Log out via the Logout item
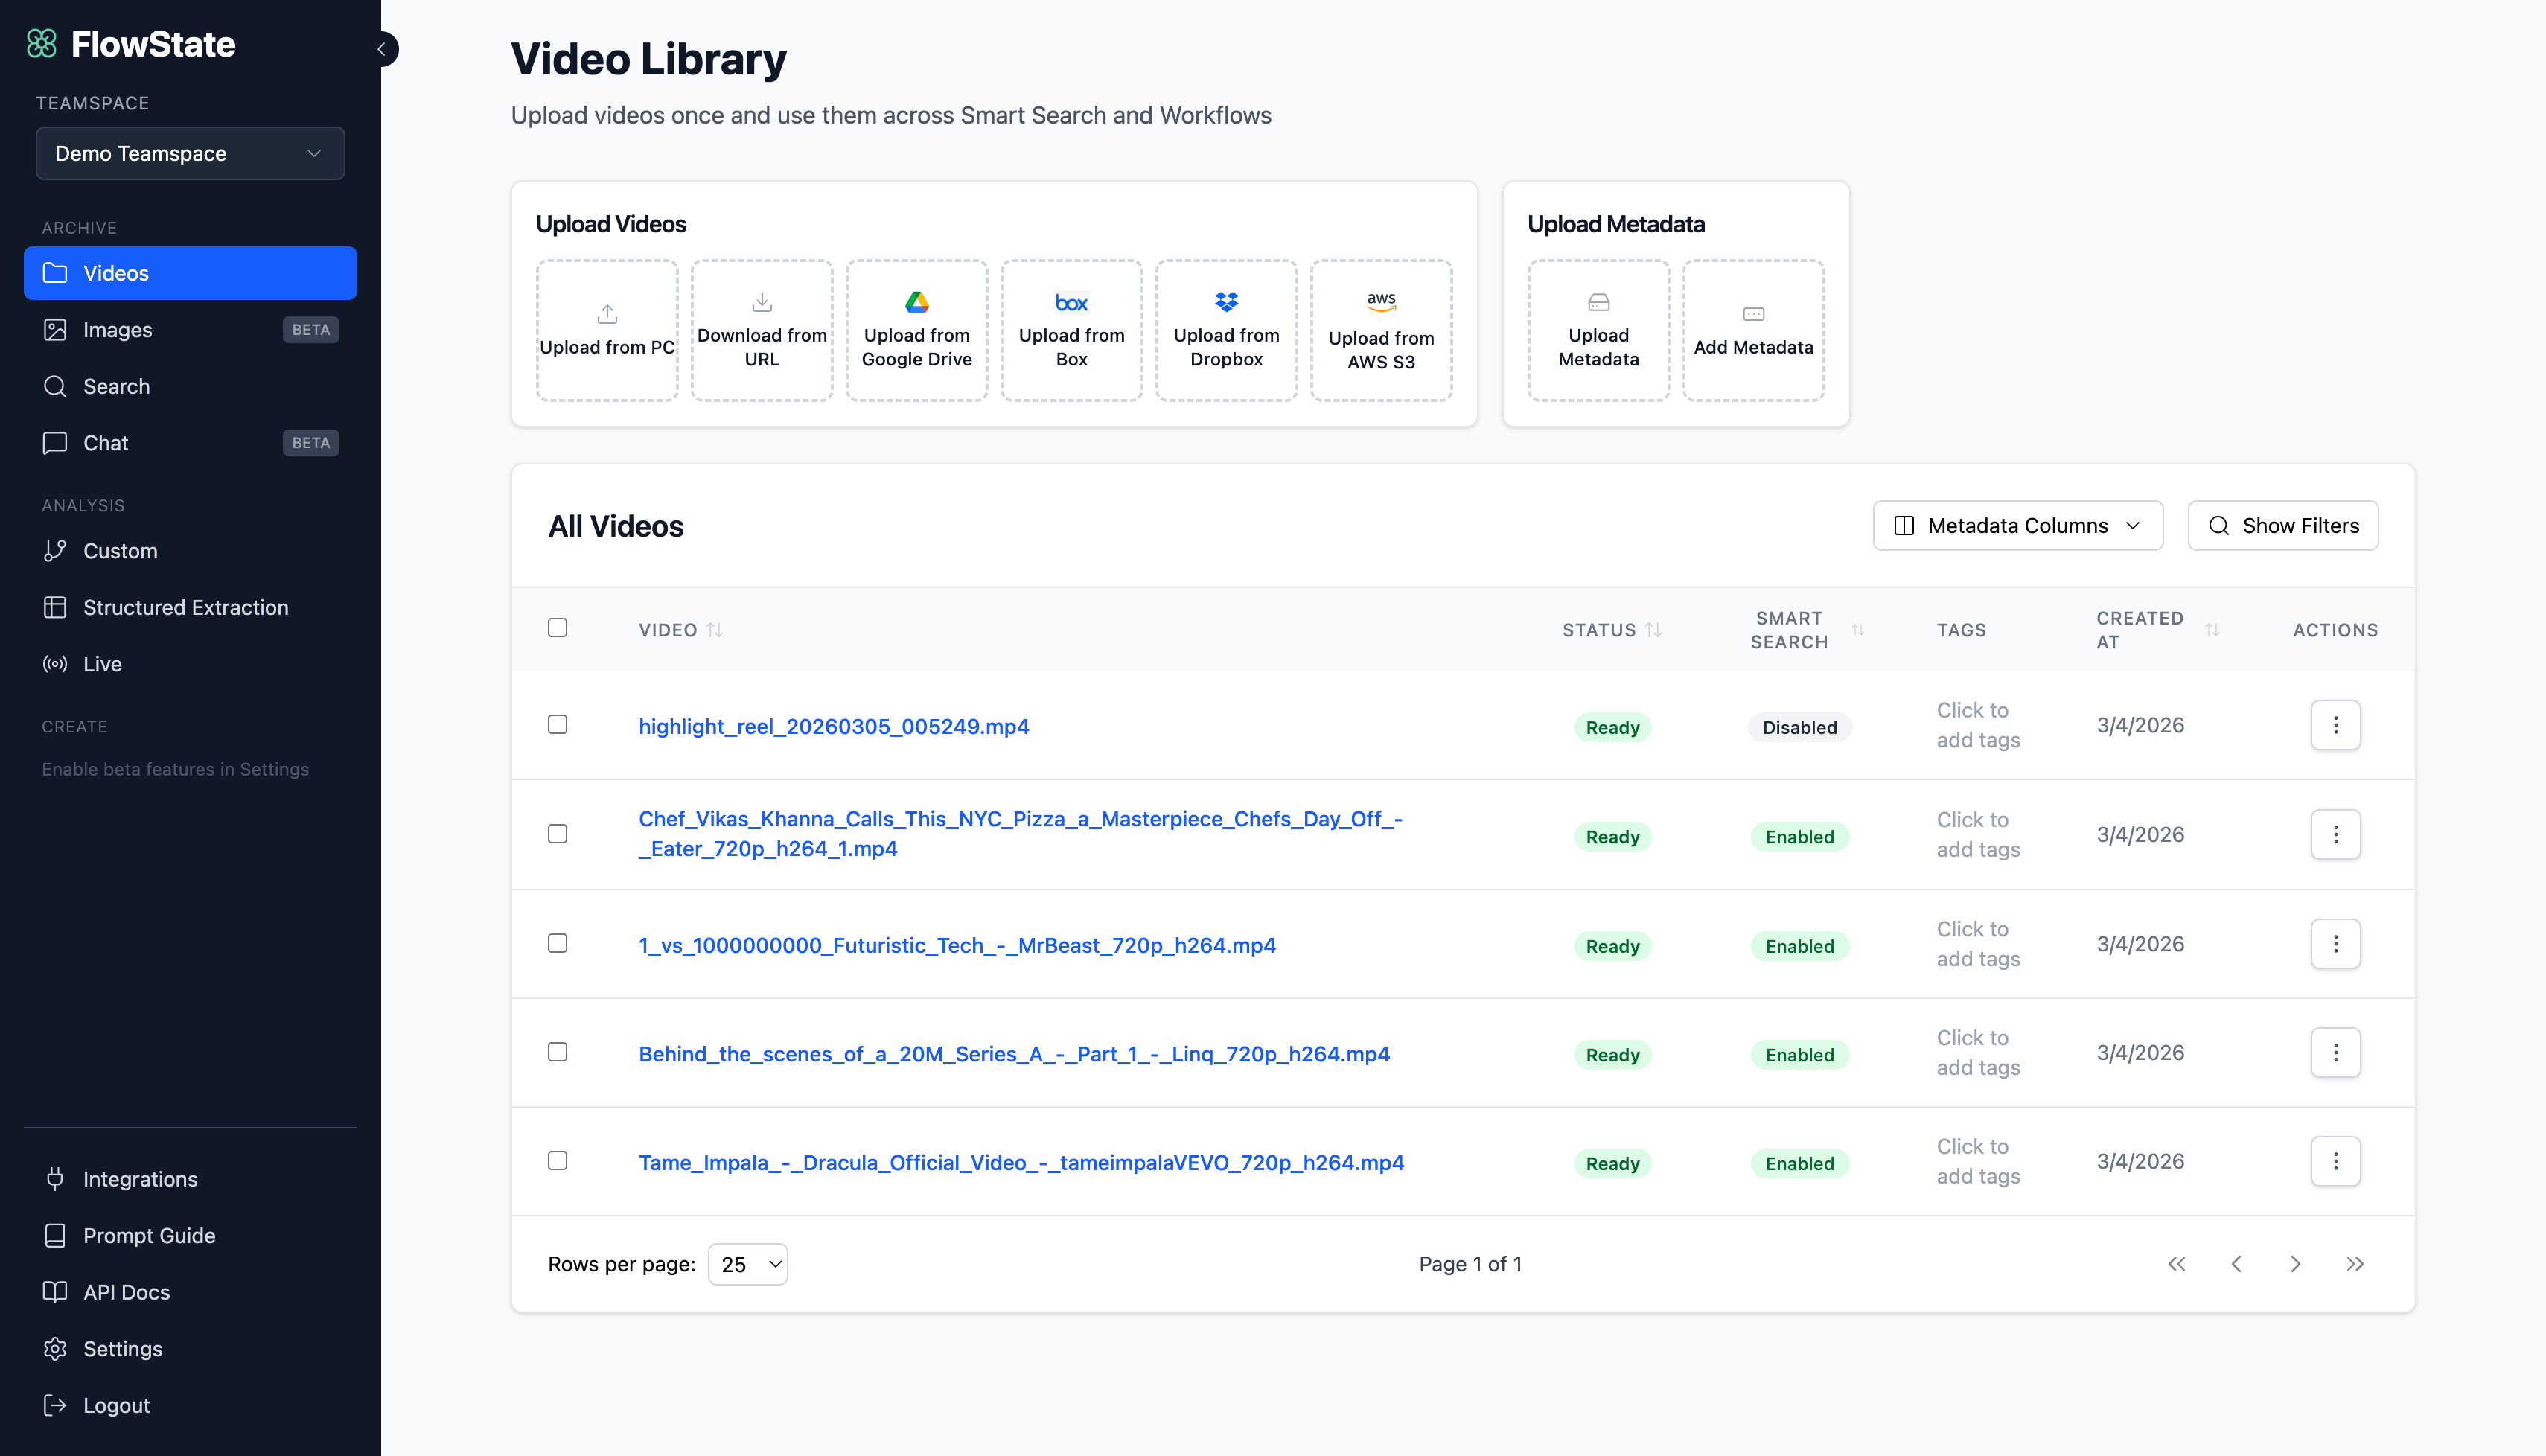Viewport: 2546px width, 1456px height. pos(190,1405)
